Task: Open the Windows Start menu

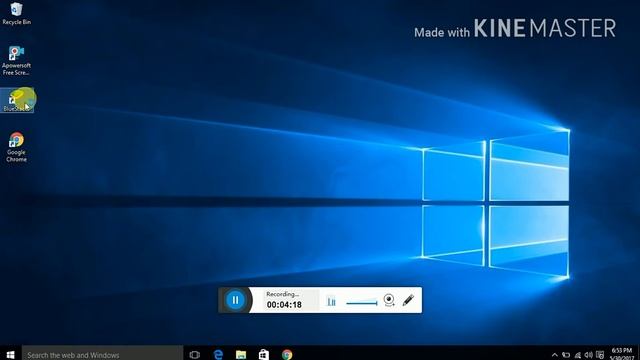Action: [x=11, y=355]
